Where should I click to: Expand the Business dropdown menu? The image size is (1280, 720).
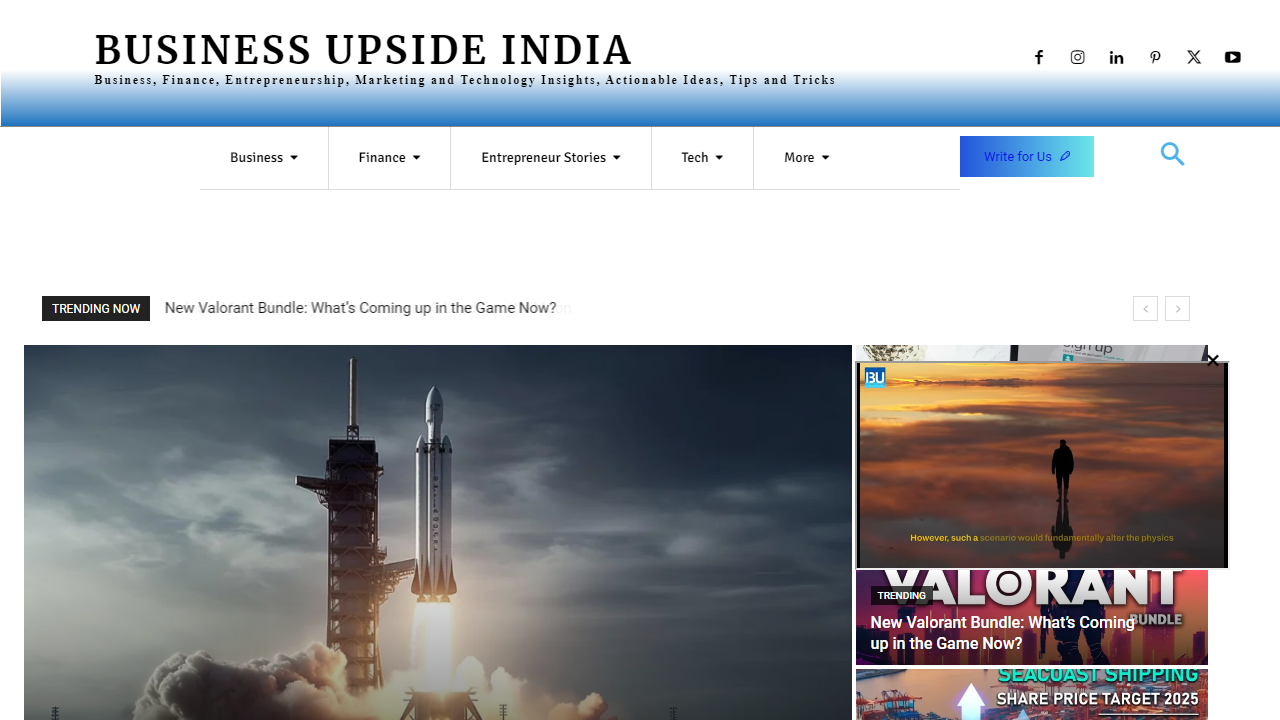(x=263, y=157)
